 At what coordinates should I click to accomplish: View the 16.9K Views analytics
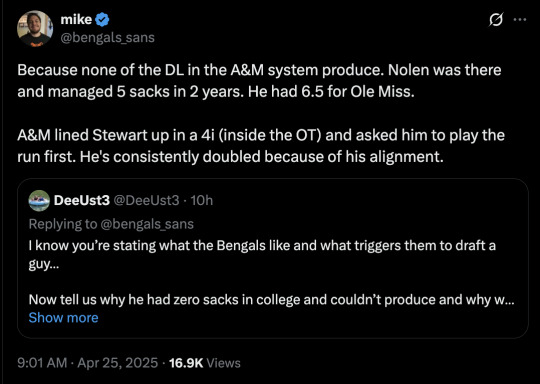pyautogui.click(x=205, y=363)
